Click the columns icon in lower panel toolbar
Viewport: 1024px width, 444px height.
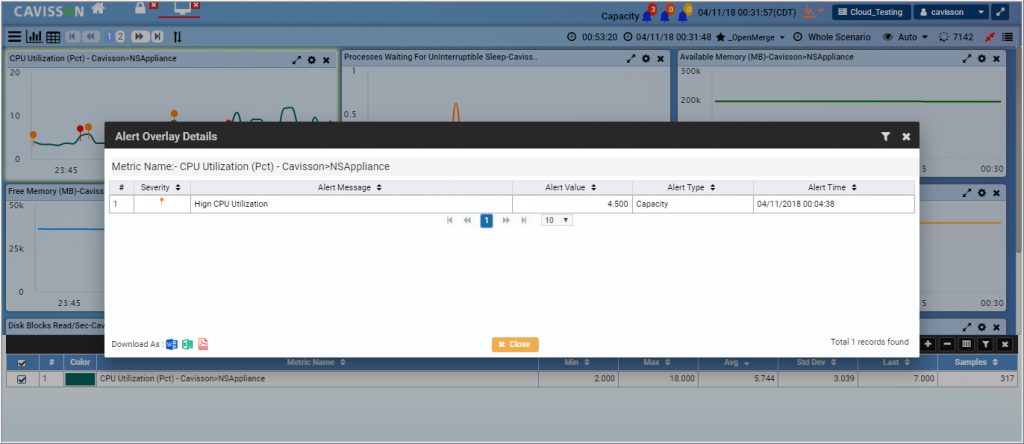click(967, 343)
